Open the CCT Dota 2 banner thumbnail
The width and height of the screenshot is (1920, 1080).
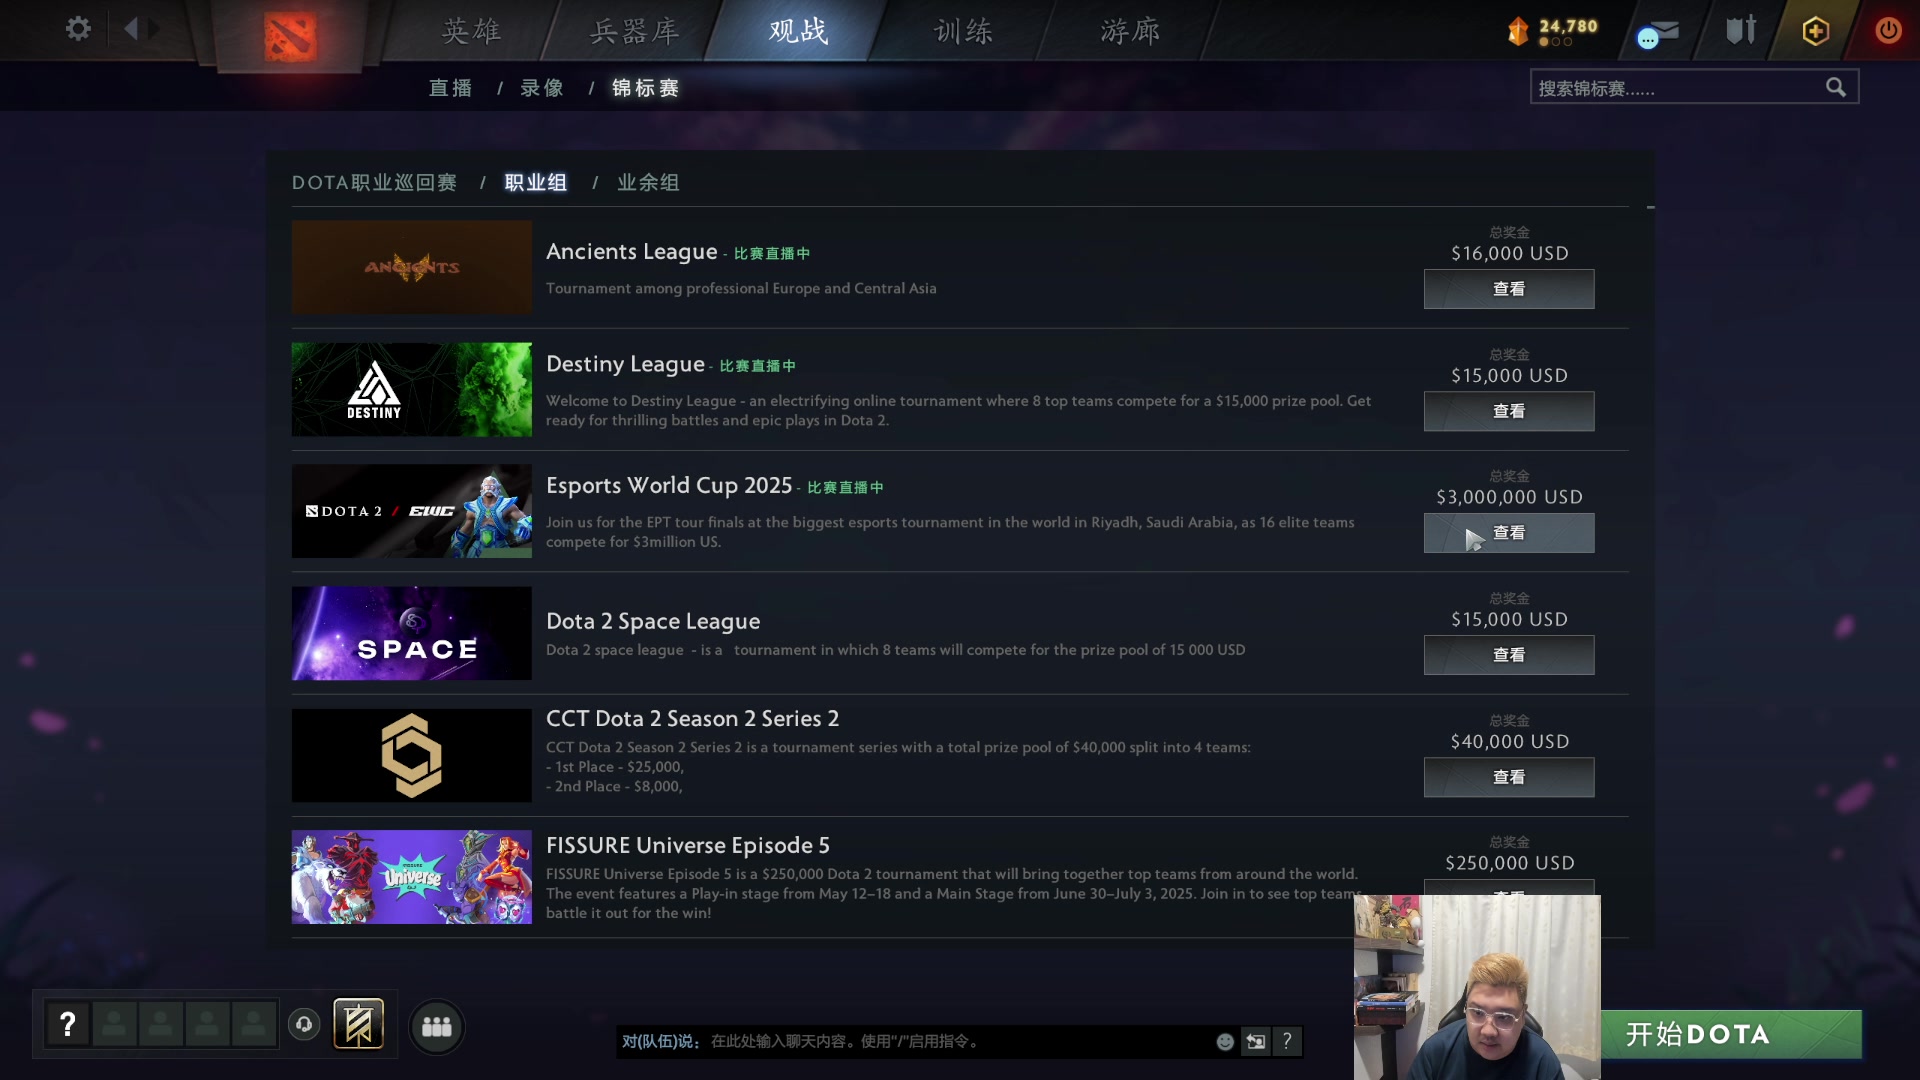(x=412, y=755)
